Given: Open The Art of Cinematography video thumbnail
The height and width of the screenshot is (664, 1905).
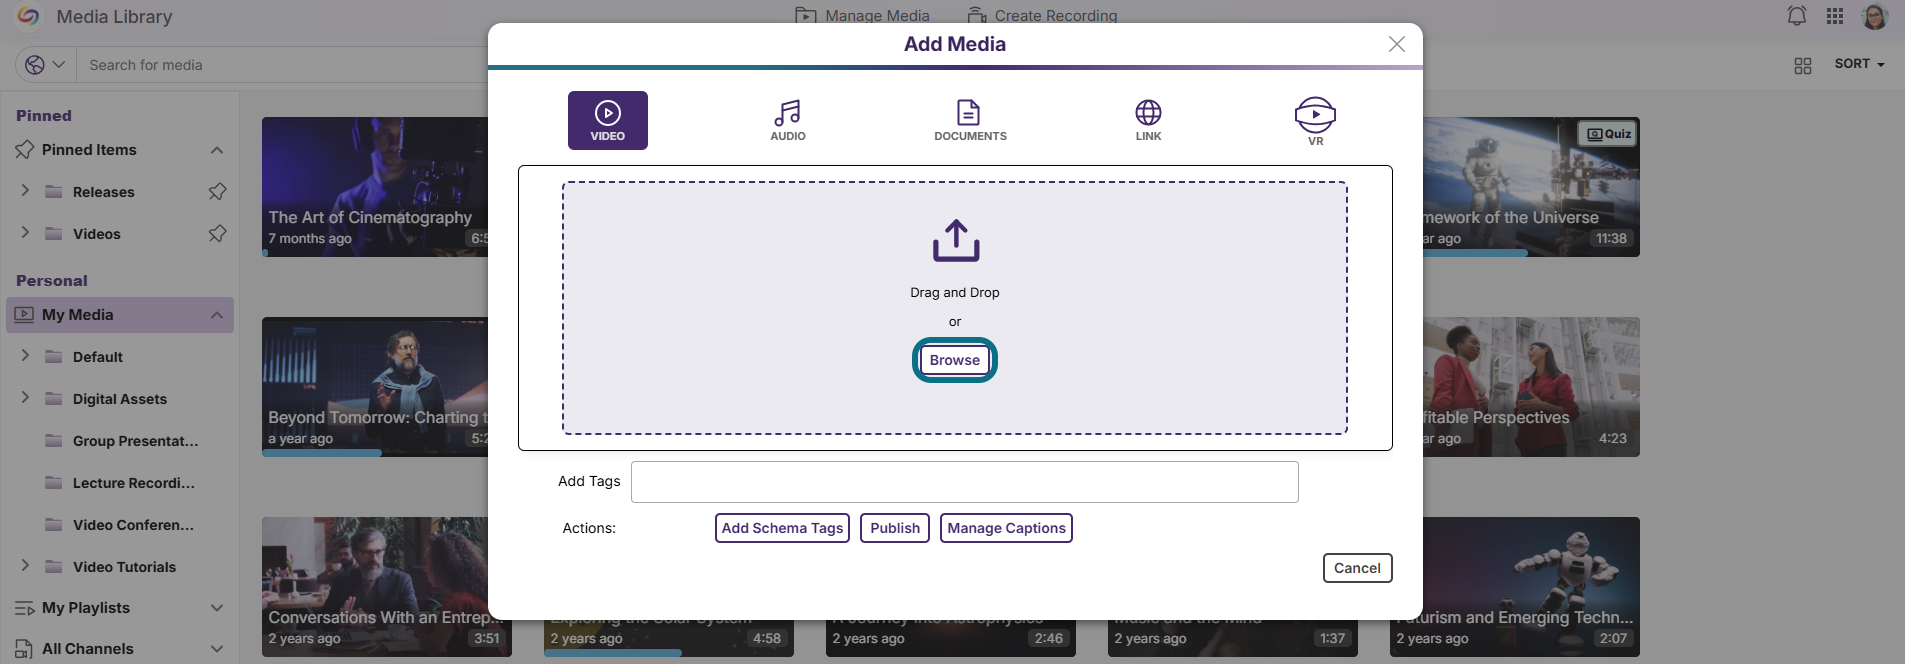Looking at the screenshot, I should 375,186.
